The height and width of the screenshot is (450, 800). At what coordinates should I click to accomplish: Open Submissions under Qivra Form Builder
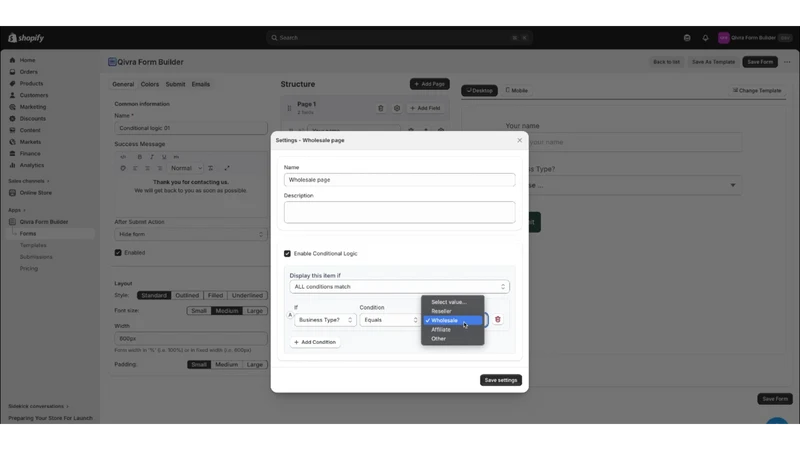tap(36, 257)
